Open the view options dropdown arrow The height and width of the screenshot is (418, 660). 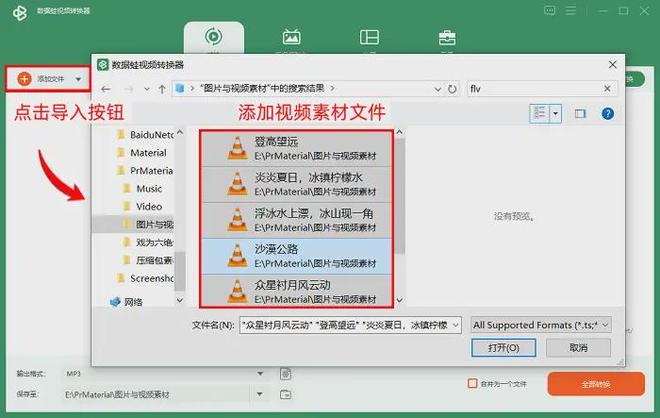(556, 114)
